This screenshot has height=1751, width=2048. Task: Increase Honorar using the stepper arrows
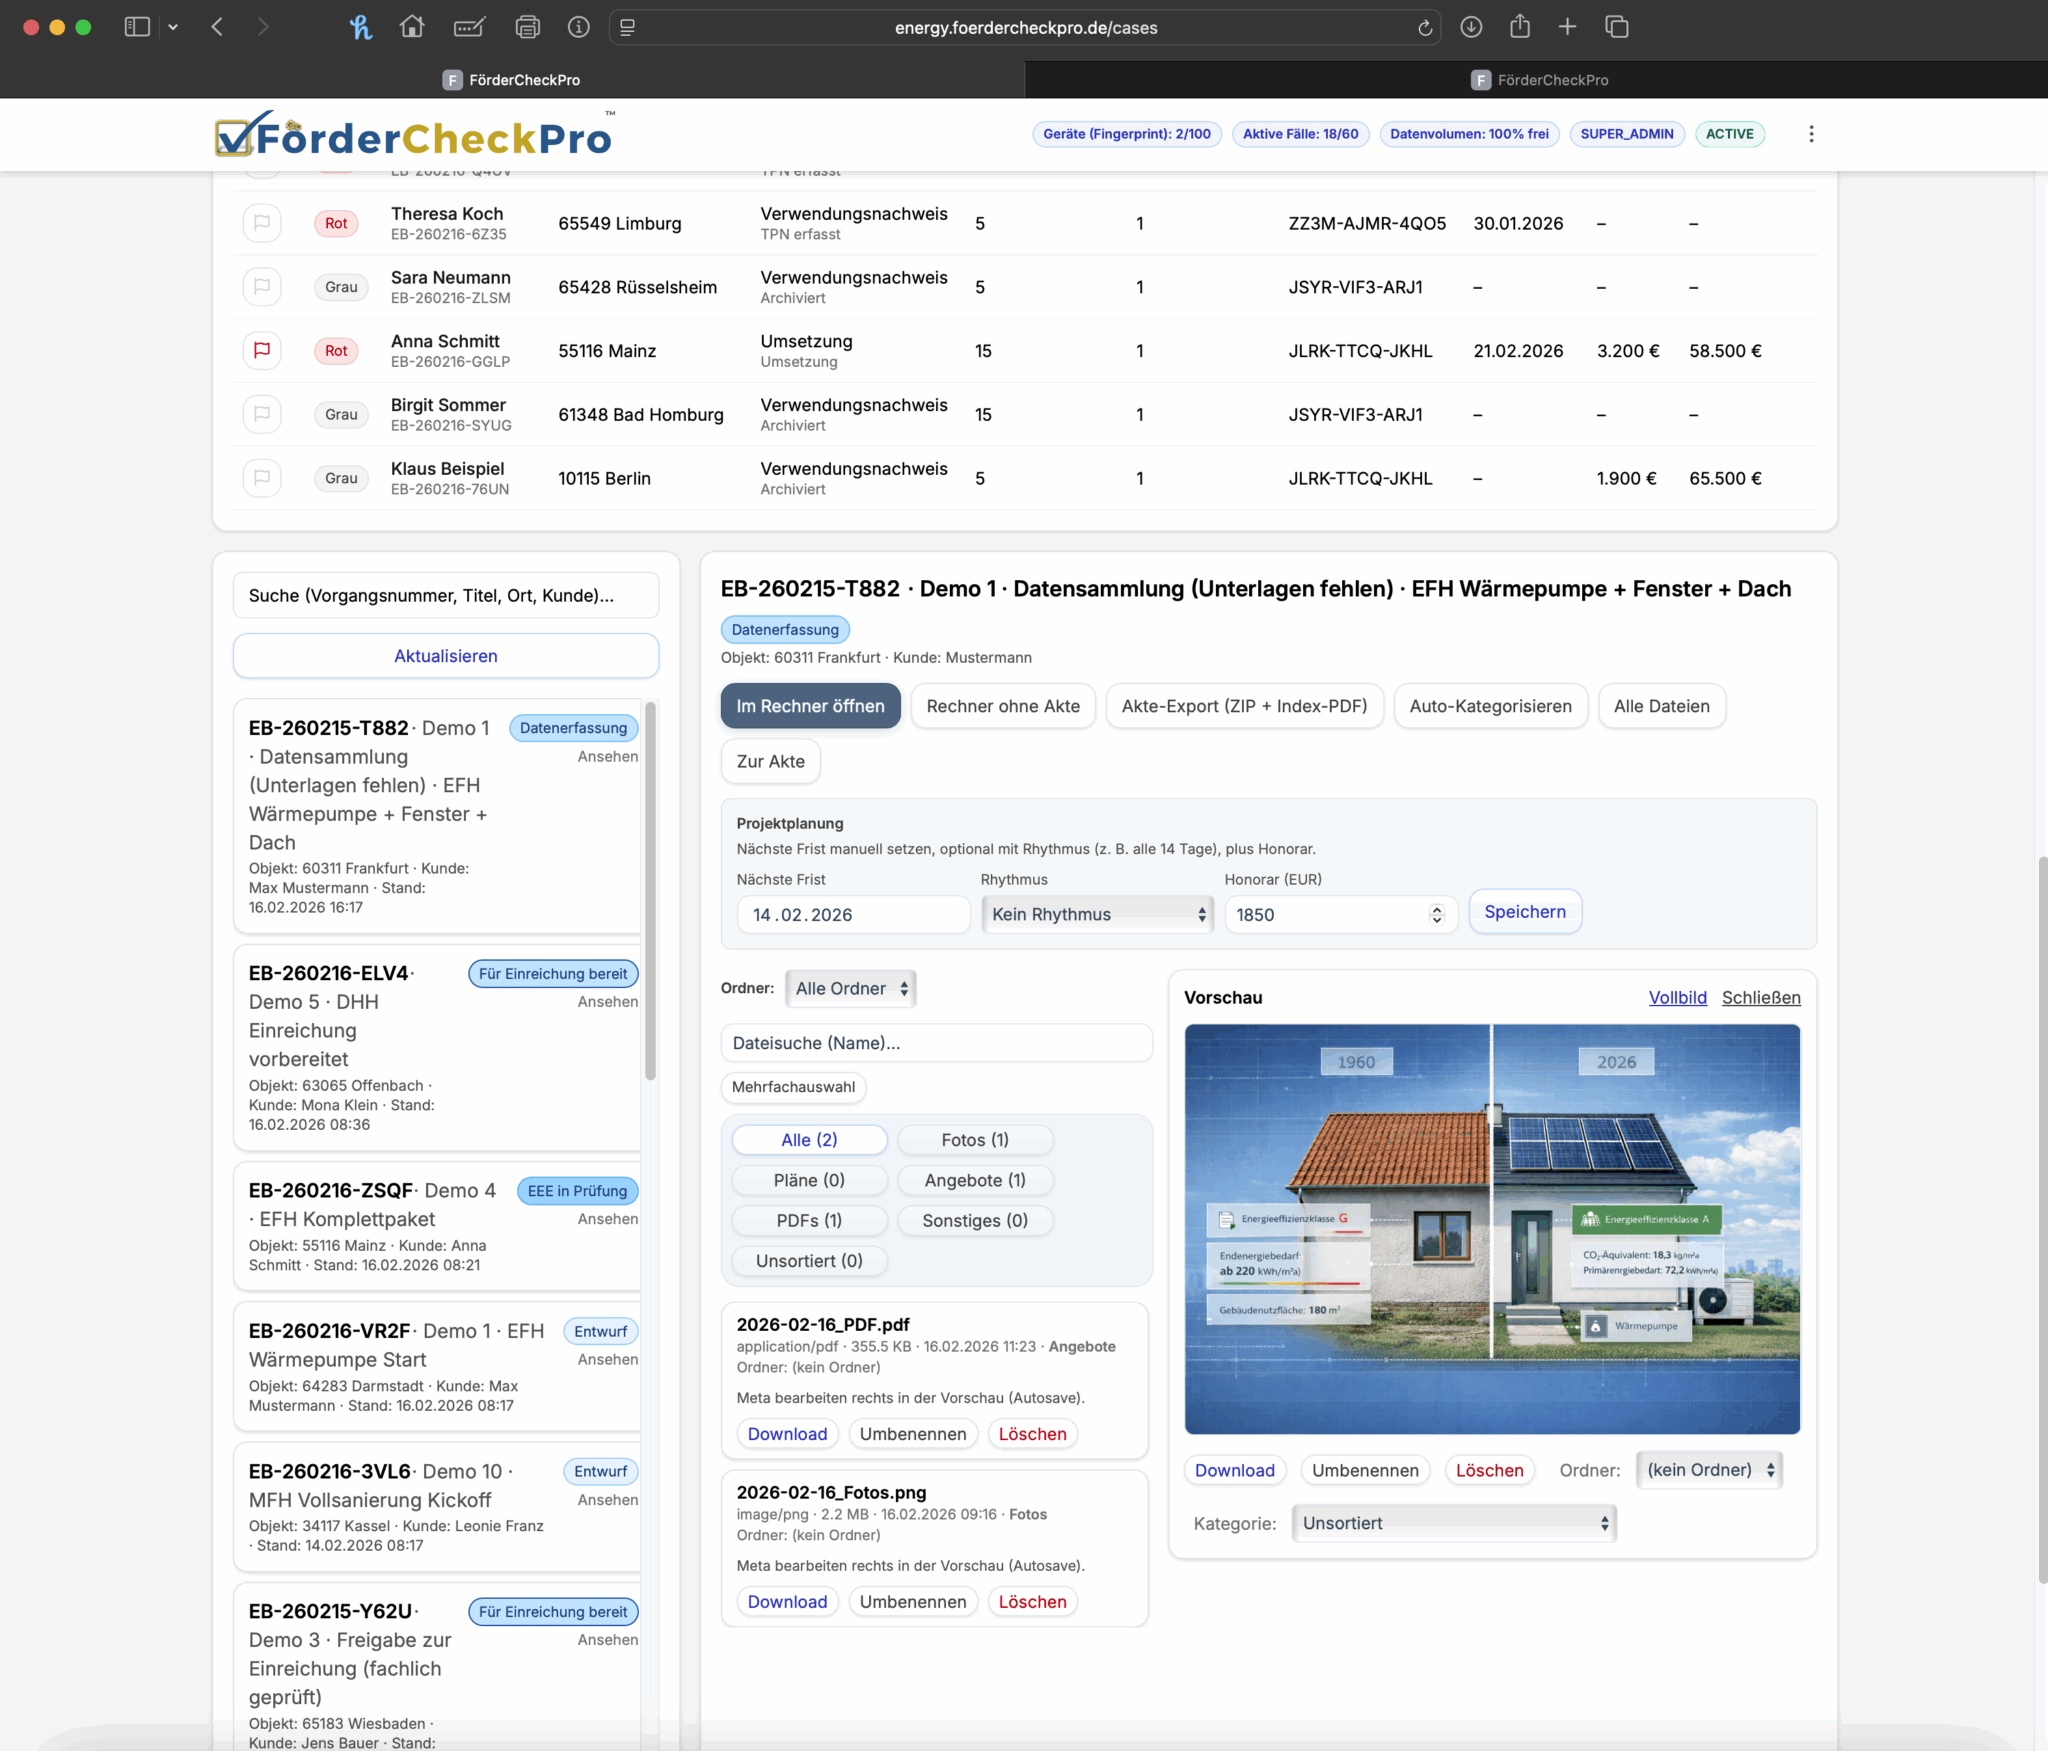click(x=1435, y=908)
